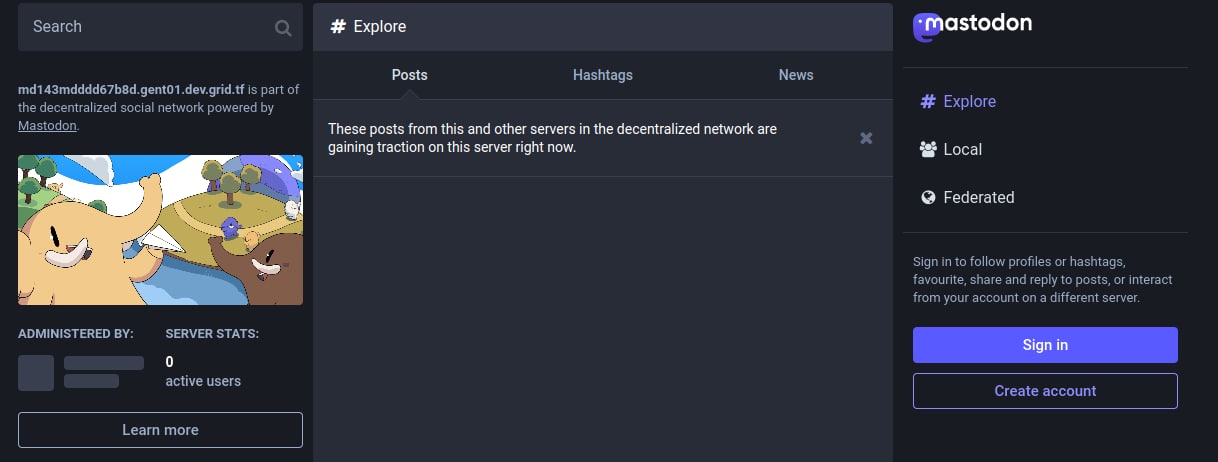1218x462 pixels.
Task: Click the Learn more button
Action: pos(160,430)
